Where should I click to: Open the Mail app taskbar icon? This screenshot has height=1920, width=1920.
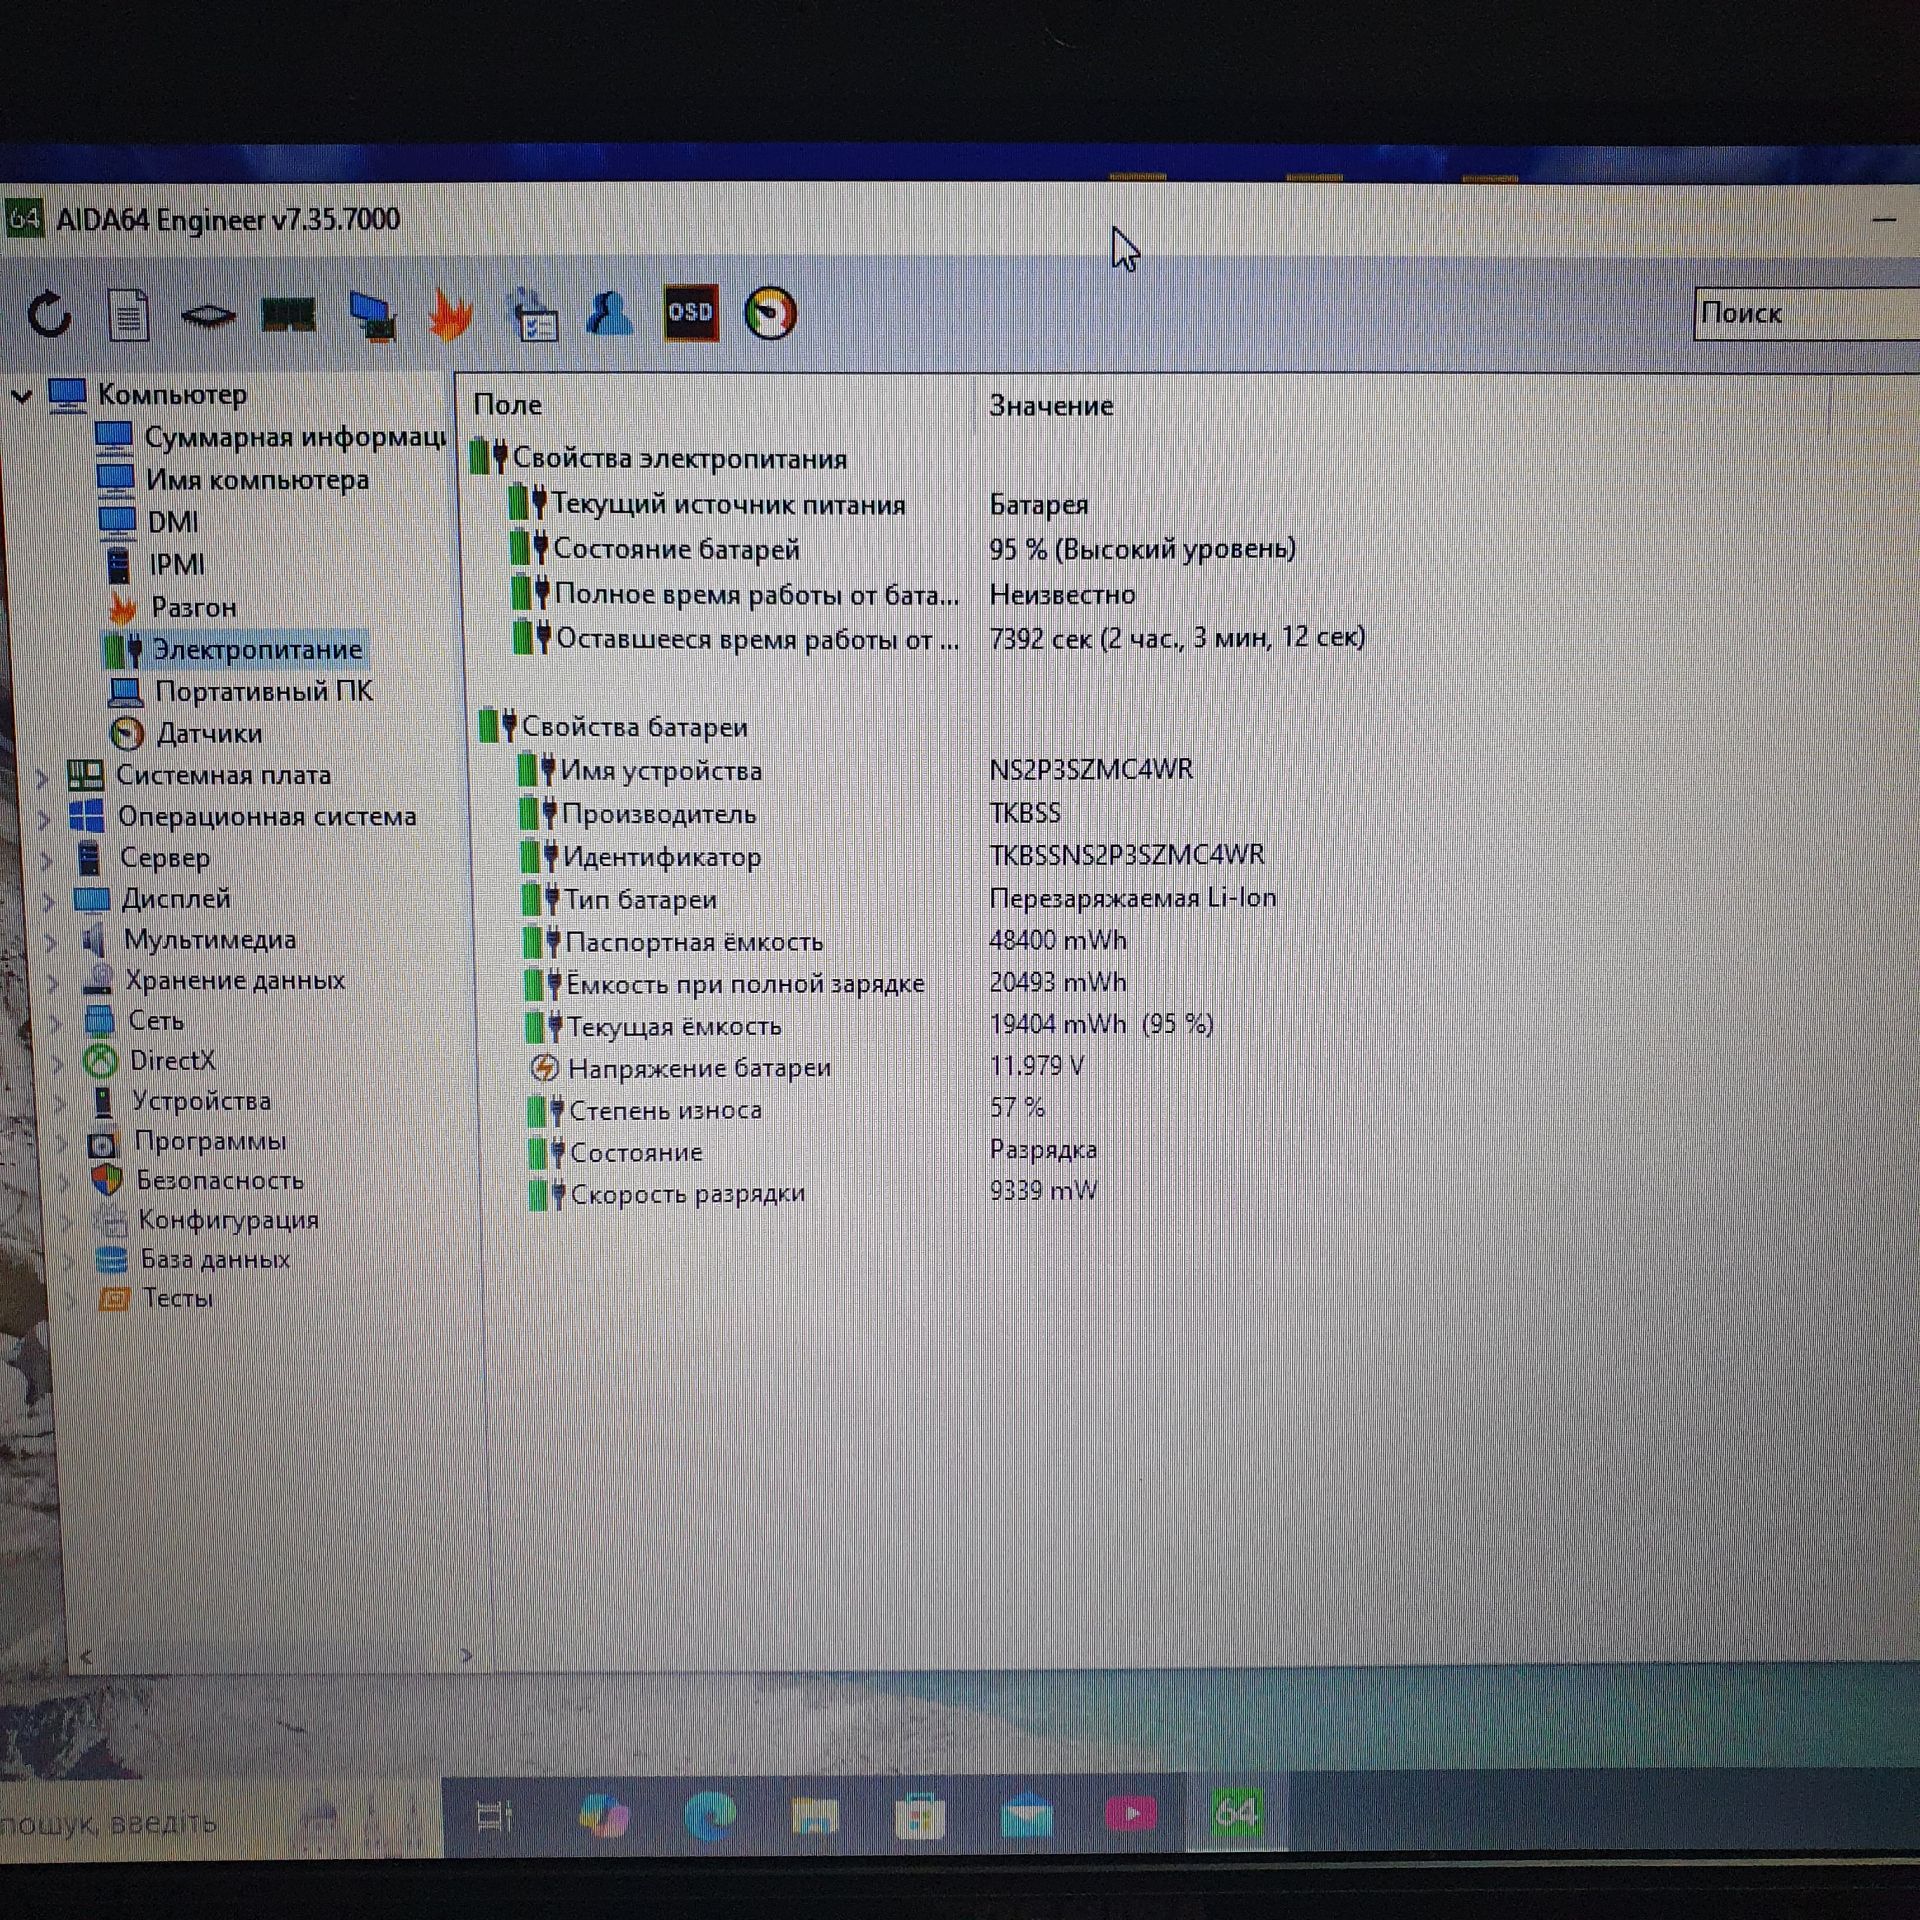click(x=1025, y=1816)
